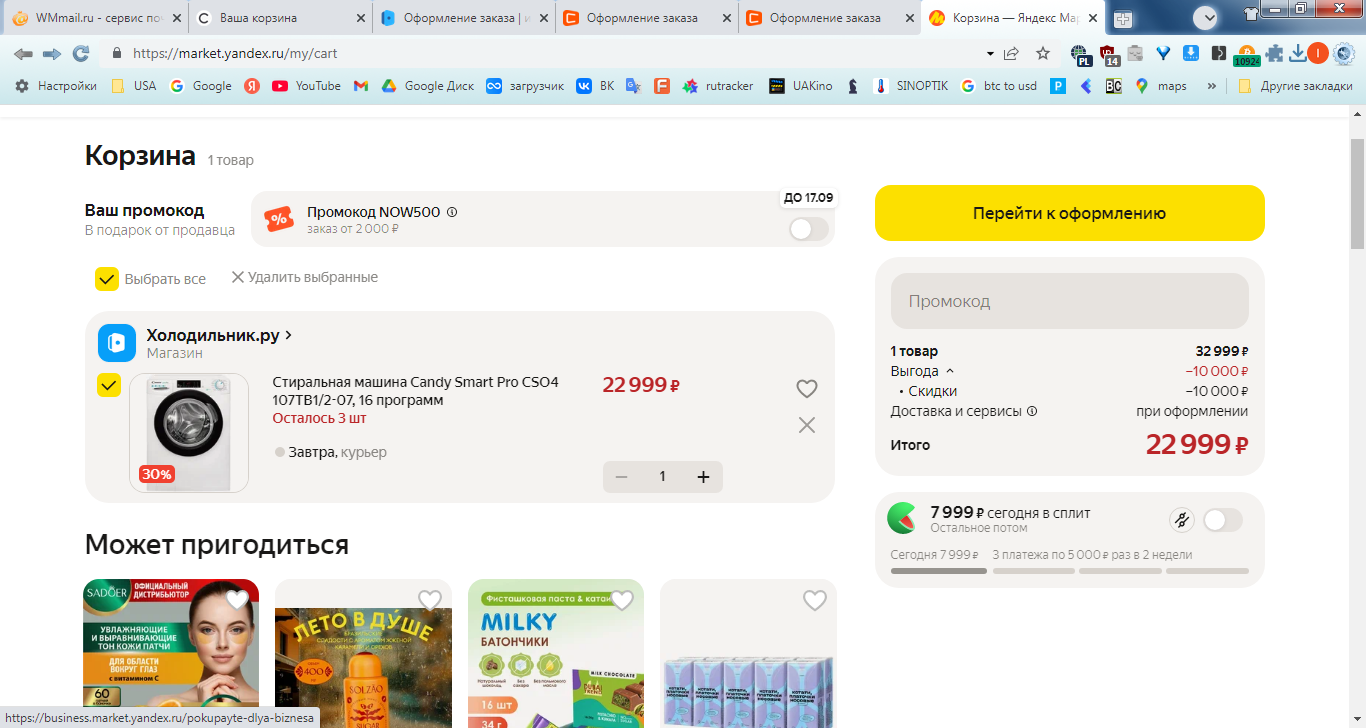Screen dimensions: 1366x728
Task: Open the Gmail bookmark icon
Action: click(x=361, y=86)
